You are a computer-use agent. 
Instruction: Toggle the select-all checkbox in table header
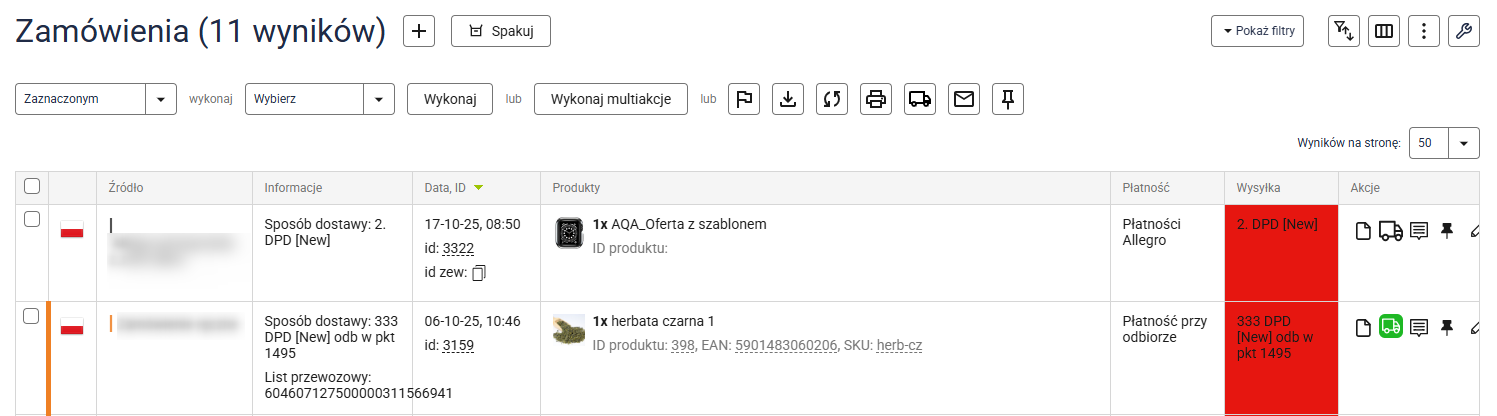click(32, 187)
